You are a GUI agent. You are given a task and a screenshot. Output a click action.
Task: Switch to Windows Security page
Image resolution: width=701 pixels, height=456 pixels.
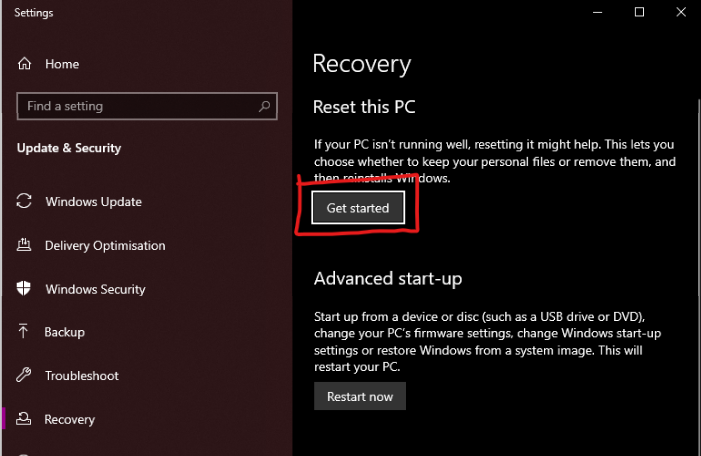coord(95,289)
